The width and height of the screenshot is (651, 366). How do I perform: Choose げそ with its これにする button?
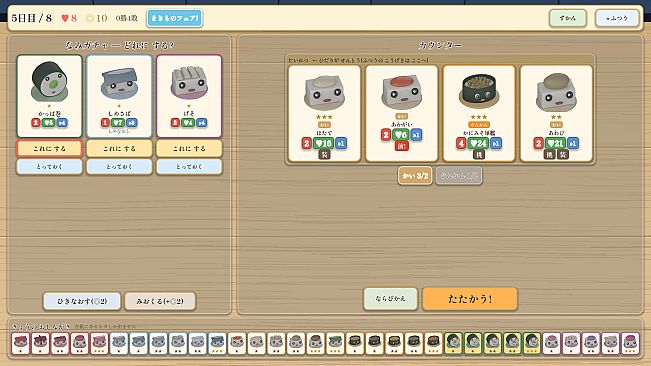tap(189, 149)
